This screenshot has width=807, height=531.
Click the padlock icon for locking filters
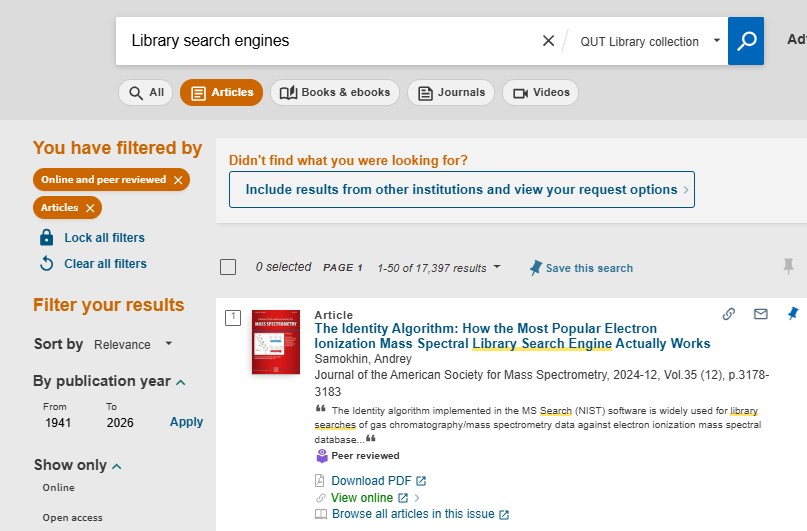click(x=46, y=237)
